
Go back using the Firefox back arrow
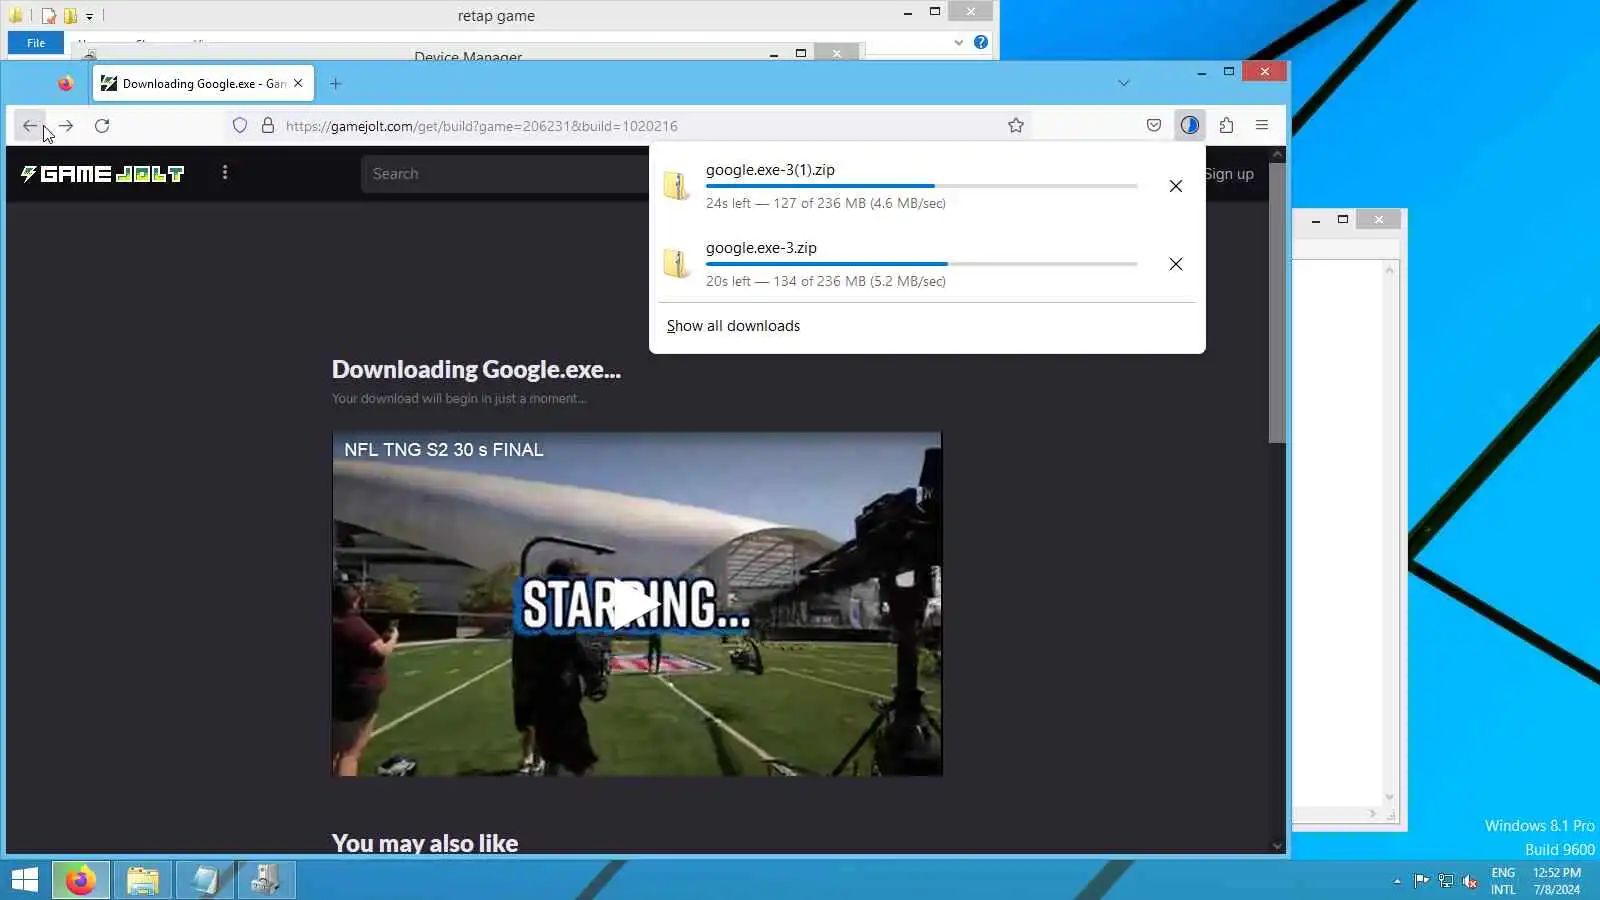[x=30, y=126]
